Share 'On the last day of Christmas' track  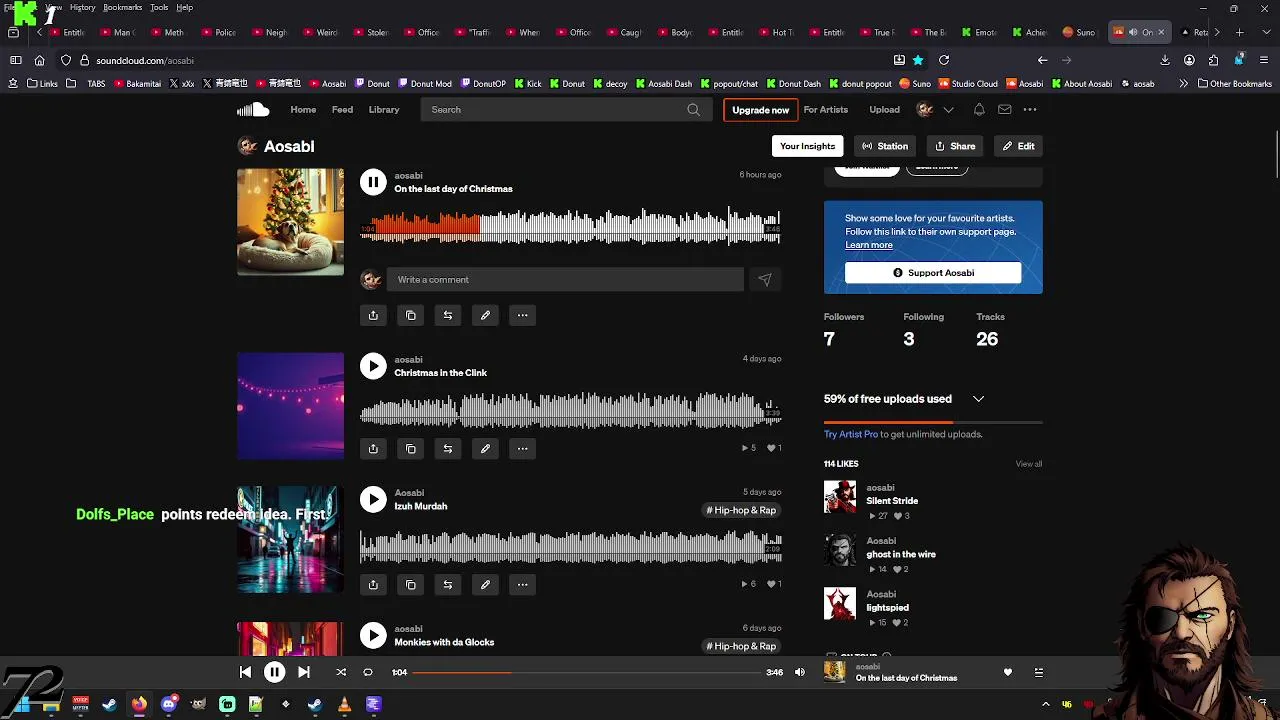coord(373,315)
